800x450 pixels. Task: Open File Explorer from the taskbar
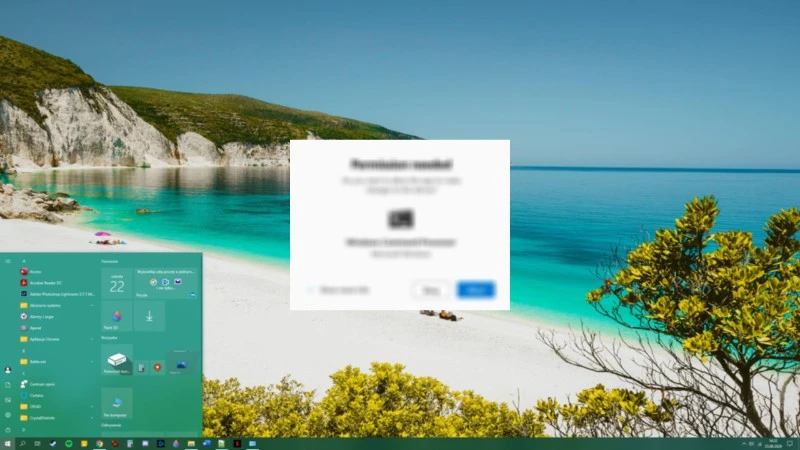(x=191, y=444)
